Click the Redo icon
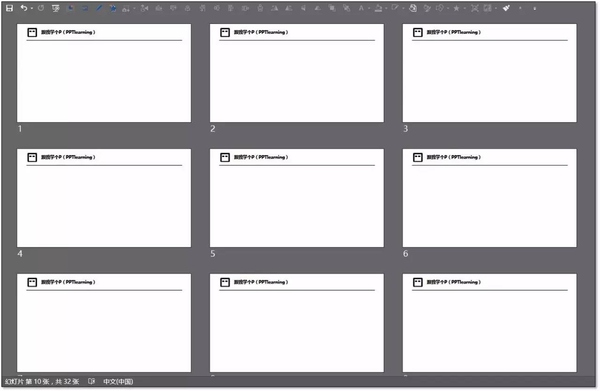Image resolution: width=600 pixels, height=391 pixels. tap(41, 8)
